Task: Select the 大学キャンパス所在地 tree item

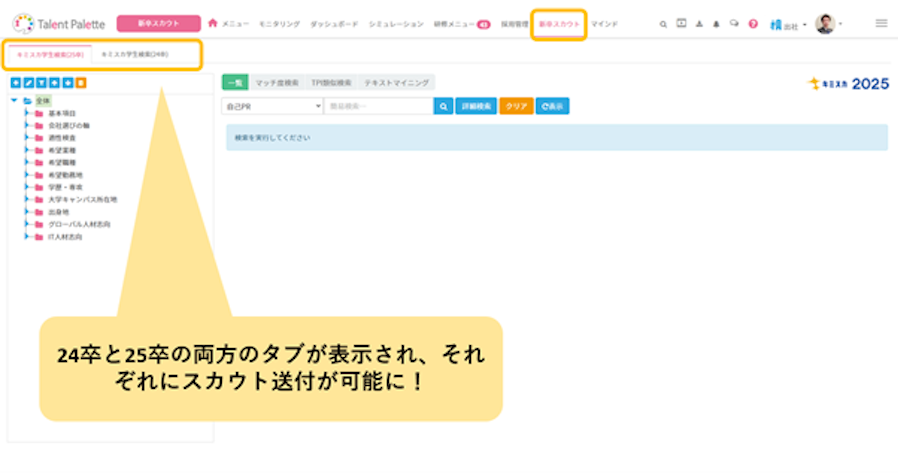Action: (82, 200)
